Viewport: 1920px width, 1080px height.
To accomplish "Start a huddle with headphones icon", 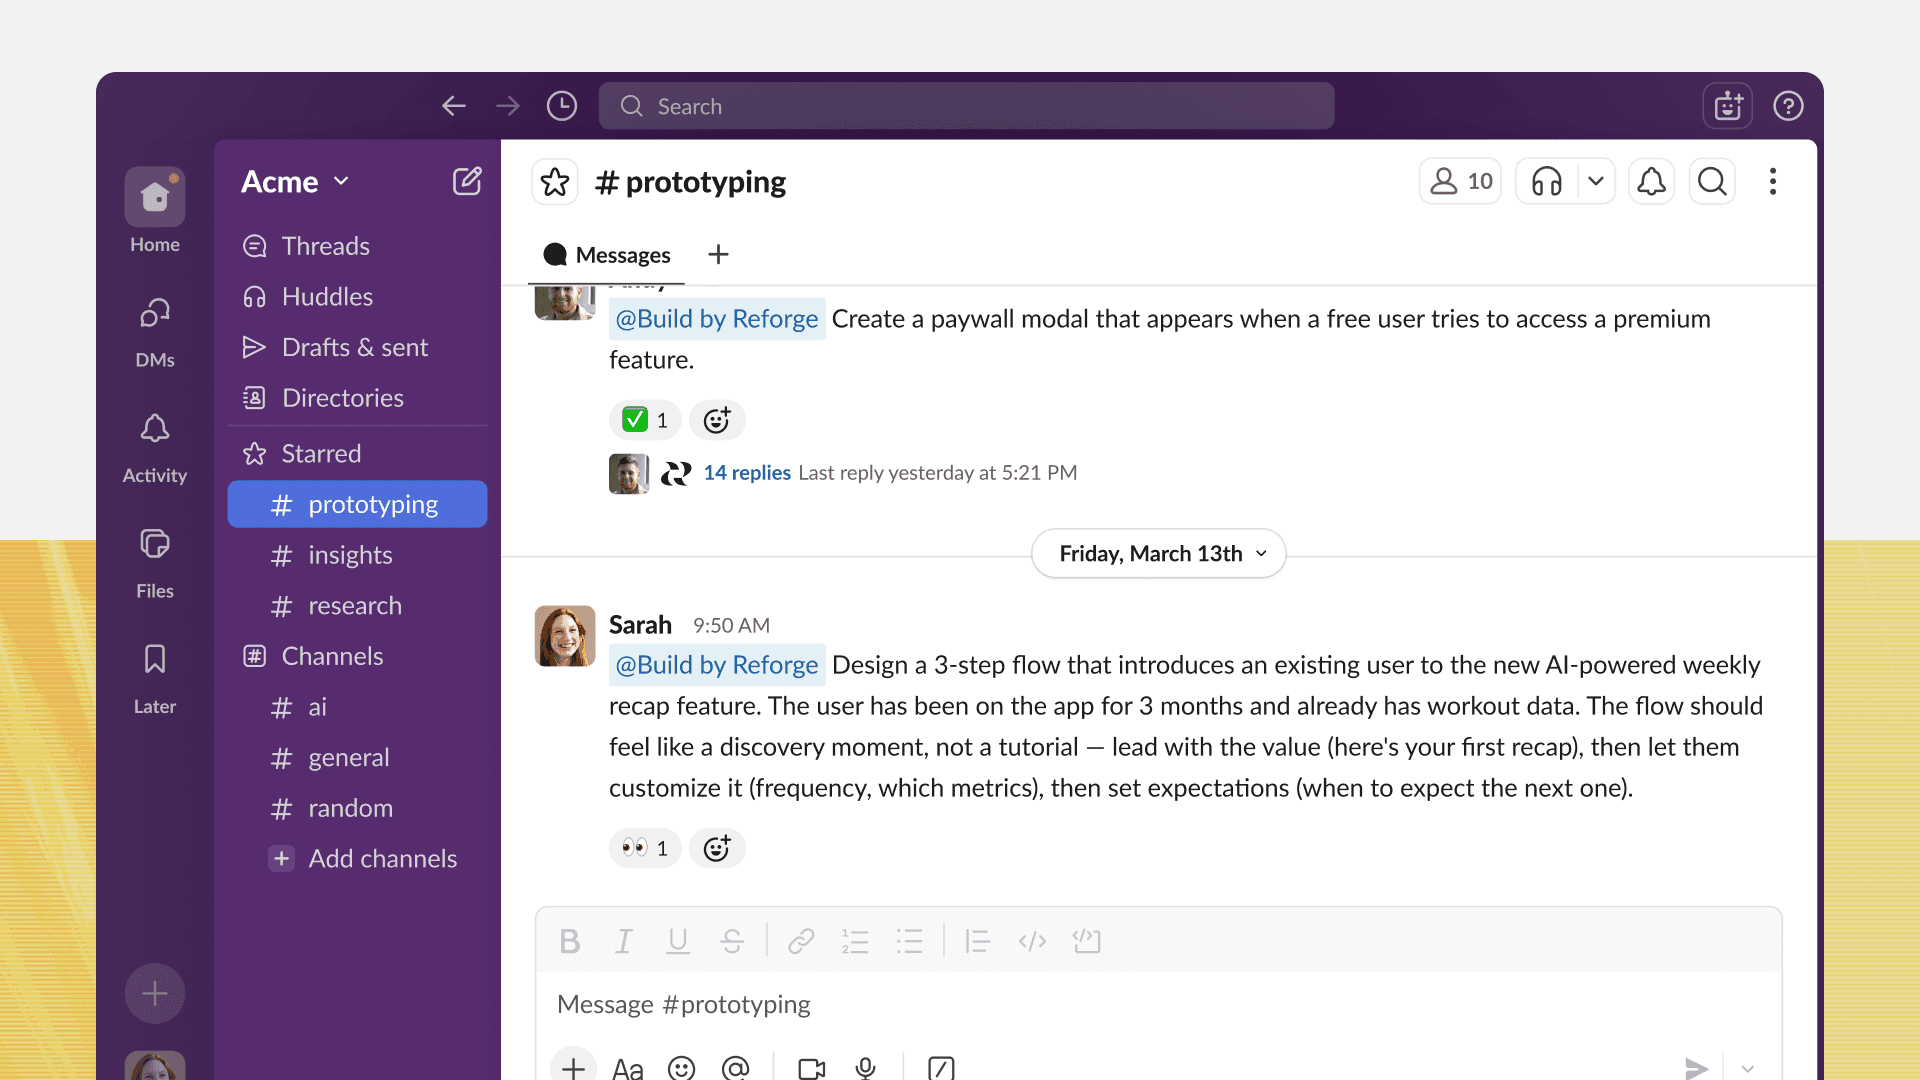I will tap(1546, 182).
